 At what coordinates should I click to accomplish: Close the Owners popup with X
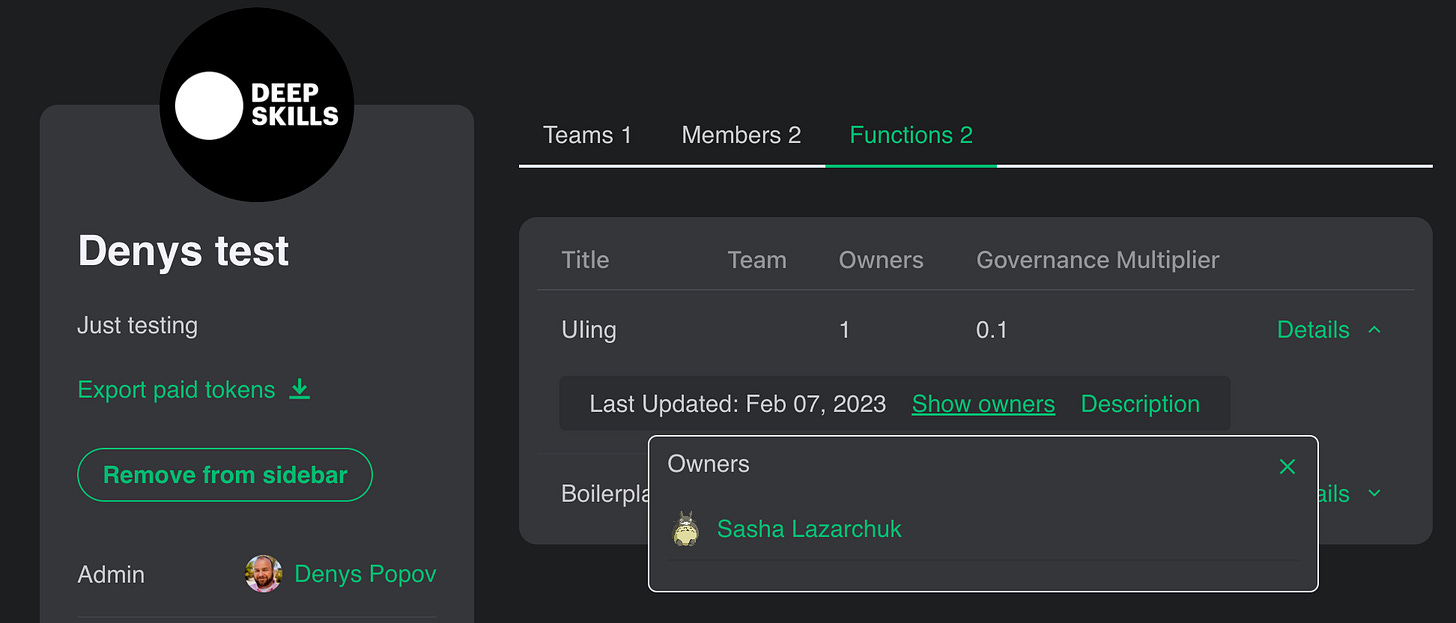tap(1287, 466)
